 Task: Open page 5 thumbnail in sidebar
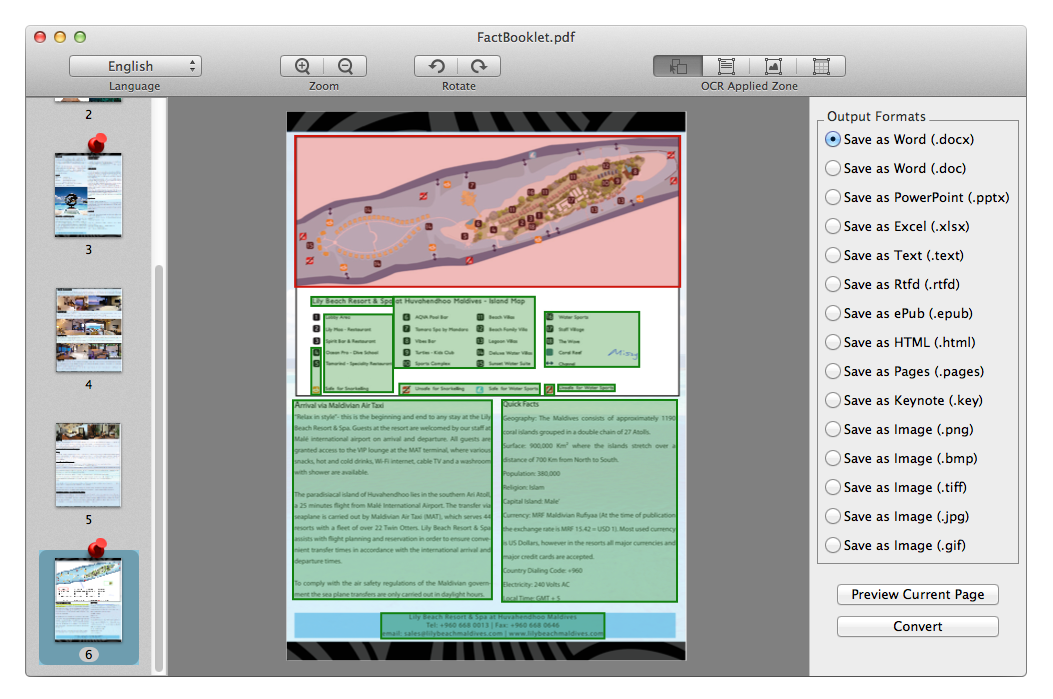click(x=88, y=465)
